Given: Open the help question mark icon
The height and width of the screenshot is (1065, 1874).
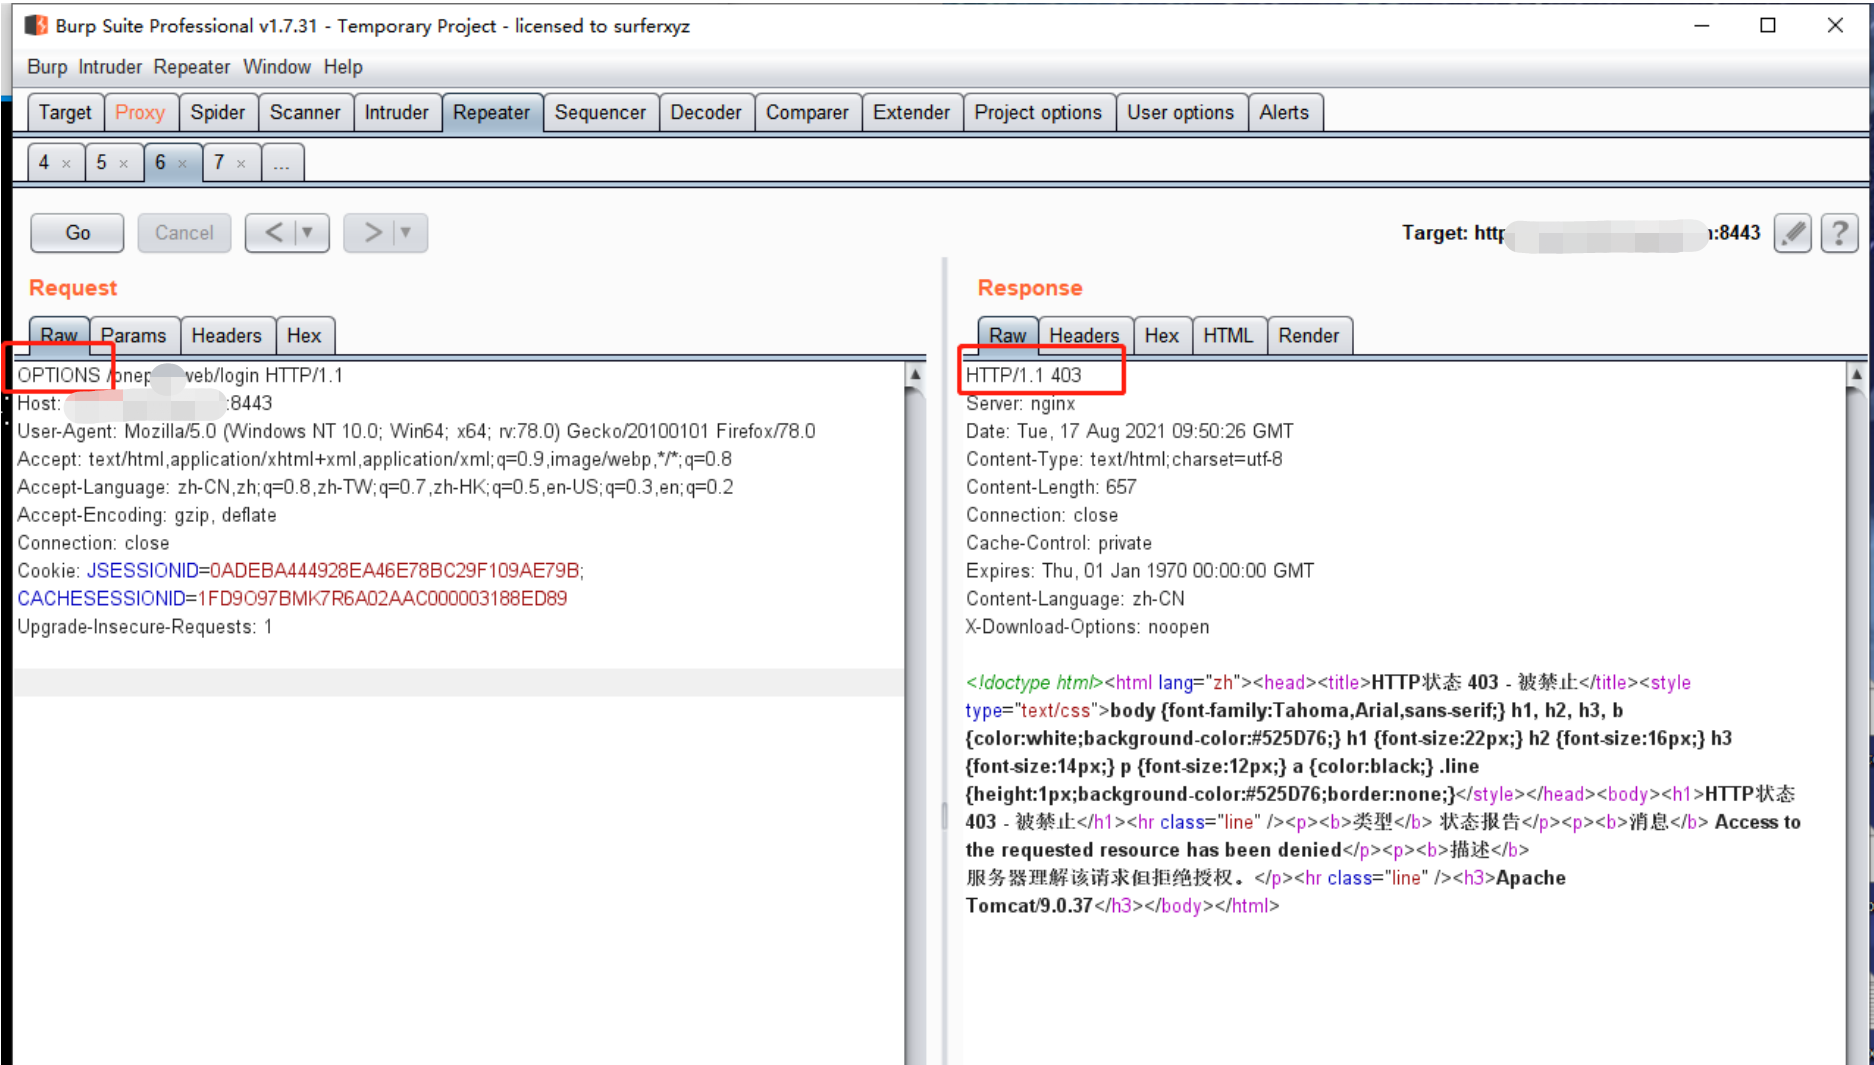Looking at the screenshot, I should point(1839,233).
